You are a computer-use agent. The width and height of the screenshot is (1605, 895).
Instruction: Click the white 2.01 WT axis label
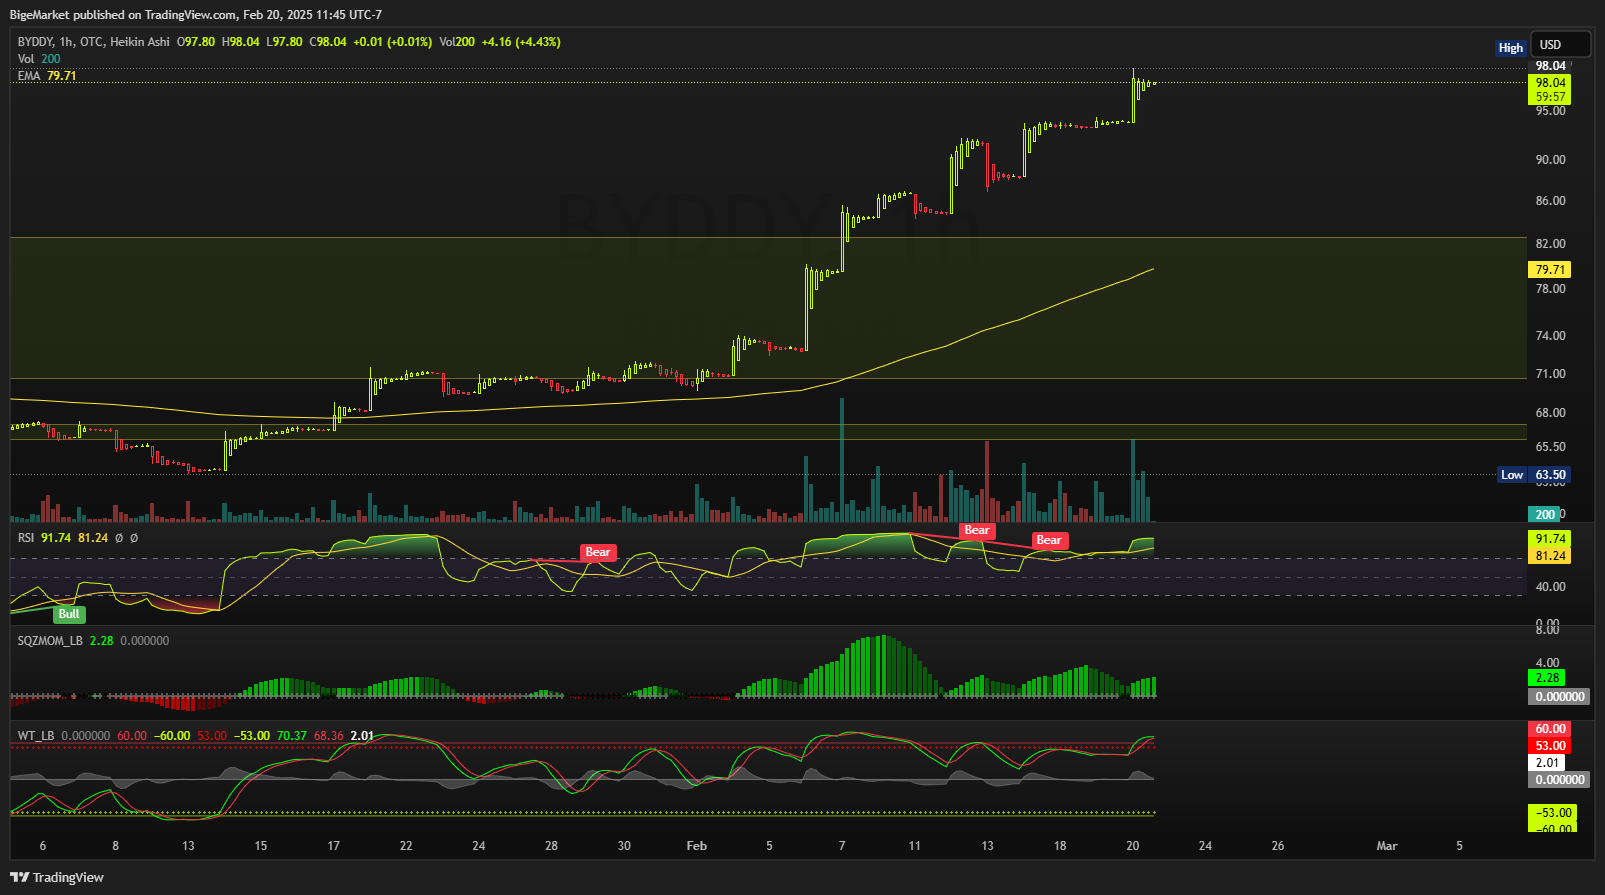click(x=1547, y=763)
